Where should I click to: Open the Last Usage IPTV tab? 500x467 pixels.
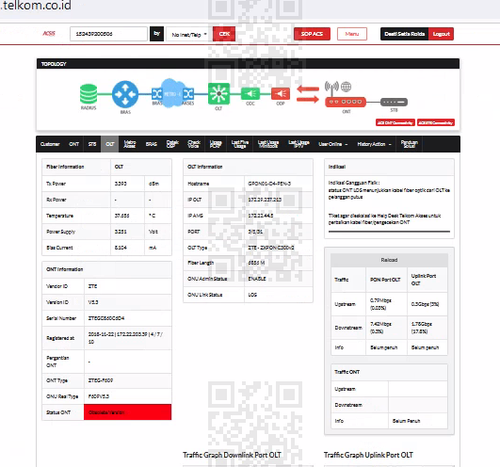299,144
